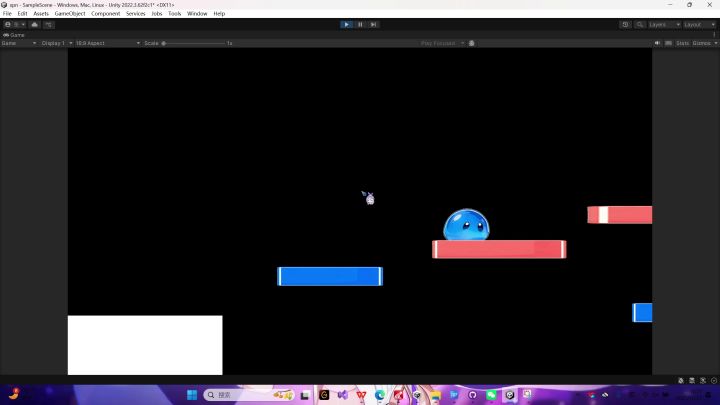Open the Jobs menu

[x=157, y=14]
